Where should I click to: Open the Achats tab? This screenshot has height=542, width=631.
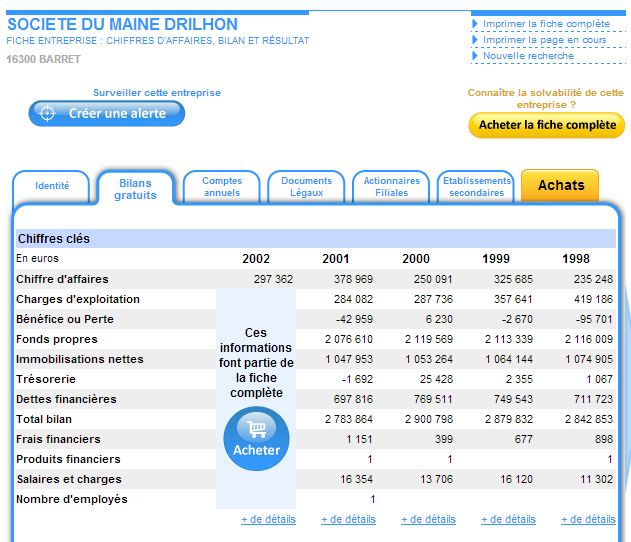[561, 185]
